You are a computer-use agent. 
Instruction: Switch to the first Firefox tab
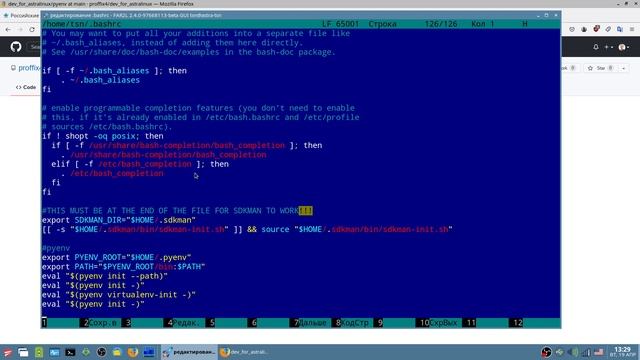(x=21, y=16)
